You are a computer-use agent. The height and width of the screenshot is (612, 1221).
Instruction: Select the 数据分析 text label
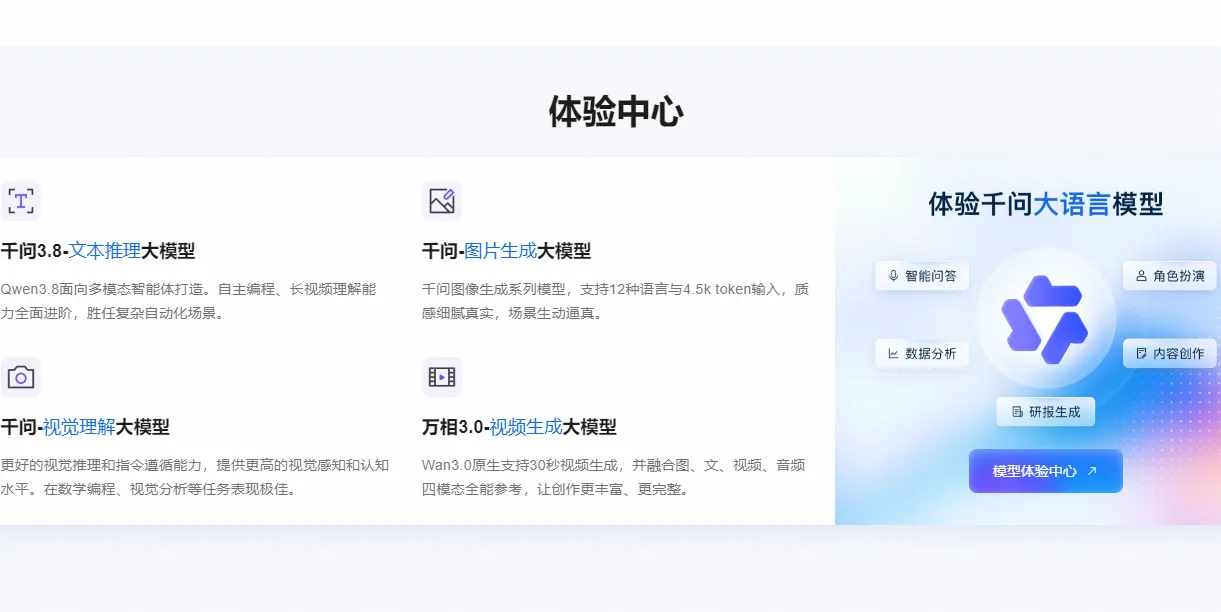coord(931,354)
